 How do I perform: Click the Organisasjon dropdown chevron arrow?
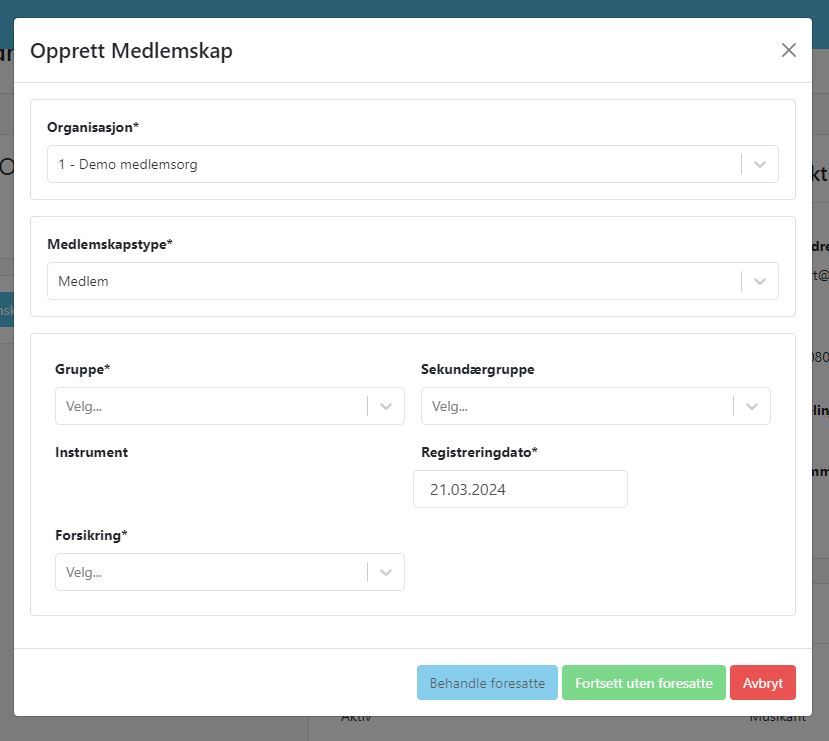(x=760, y=165)
